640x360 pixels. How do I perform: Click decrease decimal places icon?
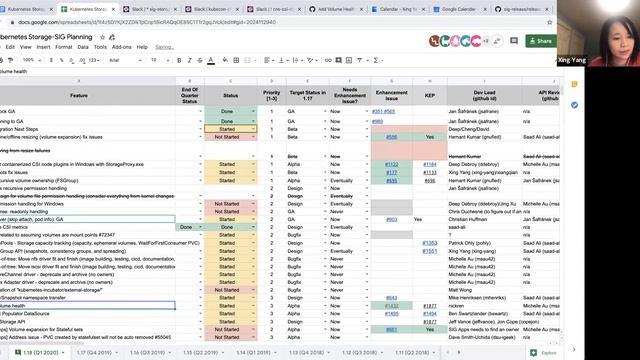(71, 60)
